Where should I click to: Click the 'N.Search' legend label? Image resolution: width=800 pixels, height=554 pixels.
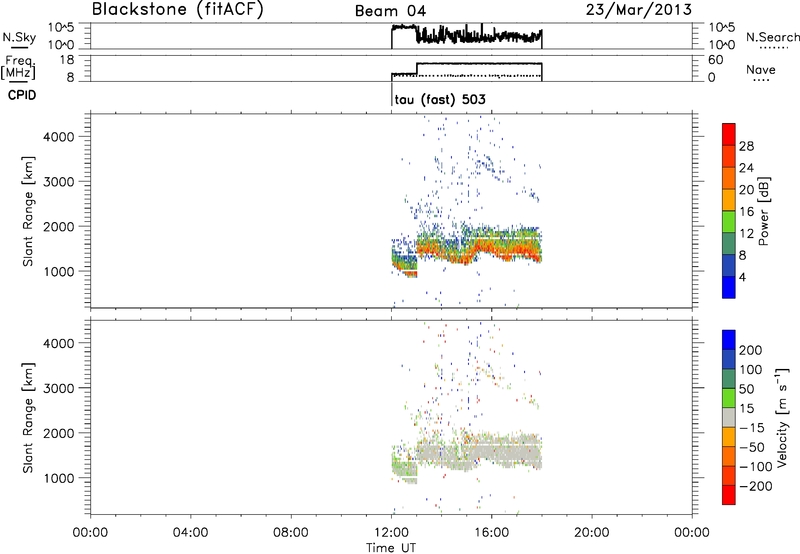[772, 37]
